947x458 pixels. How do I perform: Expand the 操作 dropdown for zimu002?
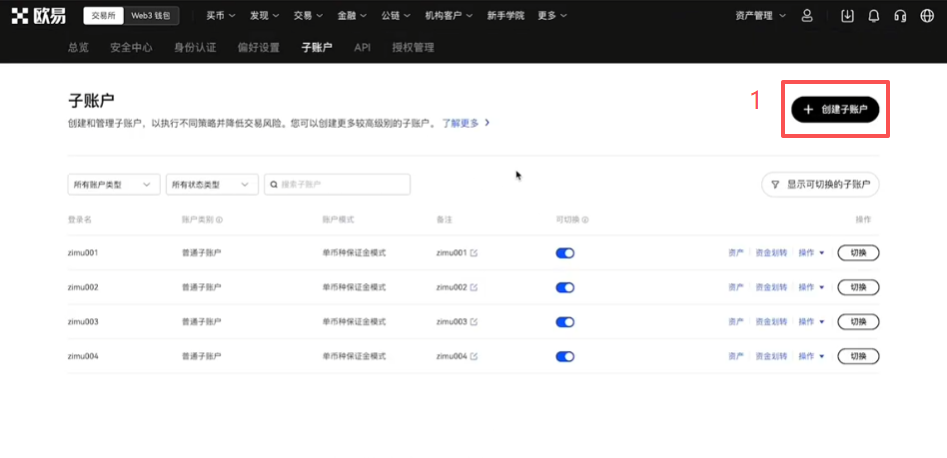point(811,287)
